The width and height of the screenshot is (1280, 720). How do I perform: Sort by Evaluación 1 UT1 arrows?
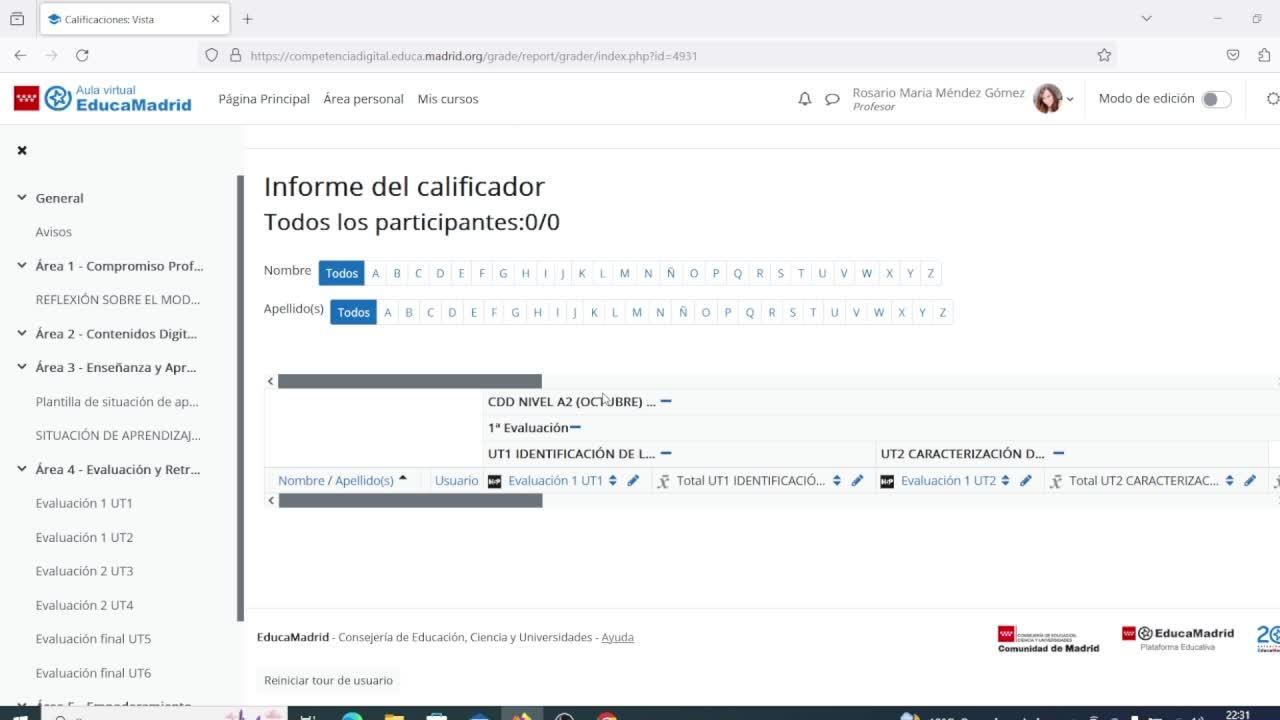click(x=613, y=481)
